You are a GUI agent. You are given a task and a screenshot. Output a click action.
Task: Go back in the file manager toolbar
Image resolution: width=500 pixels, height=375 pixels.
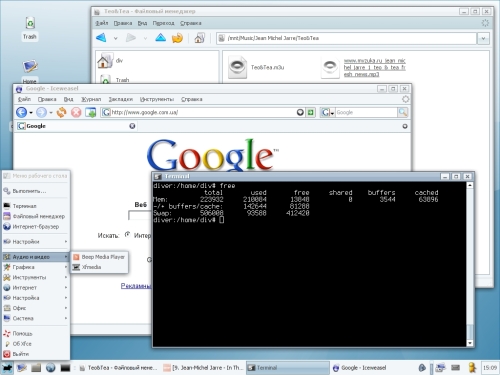pyautogui.click(x=101, y=38)
